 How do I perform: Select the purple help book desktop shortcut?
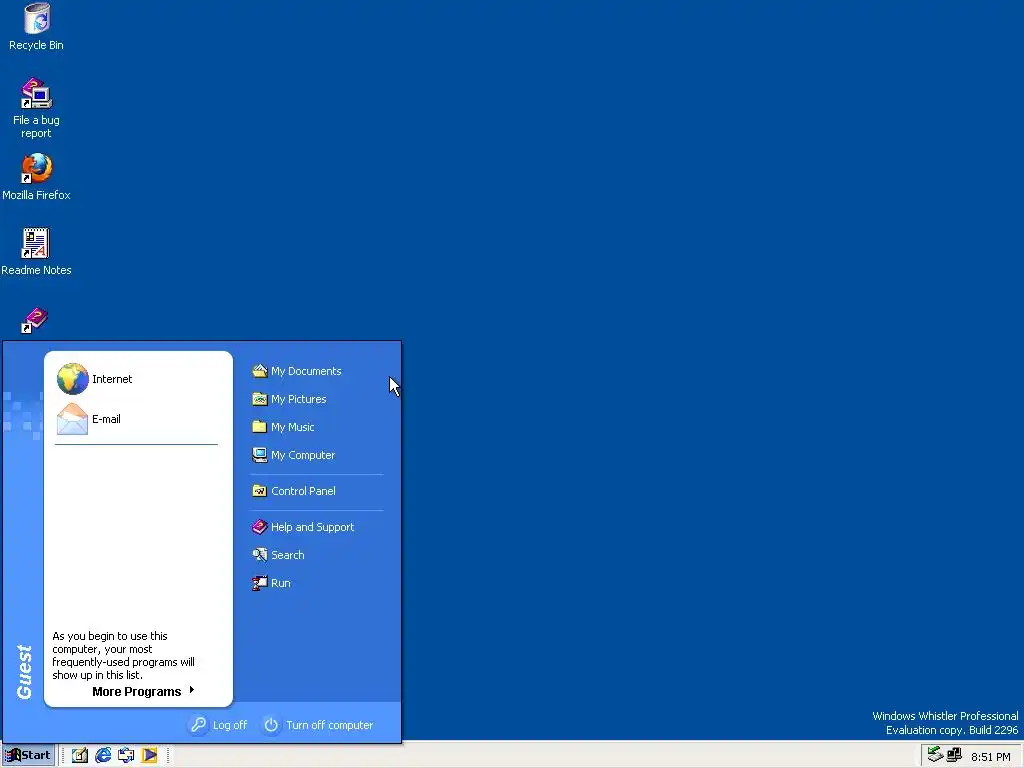coord(35,320)
